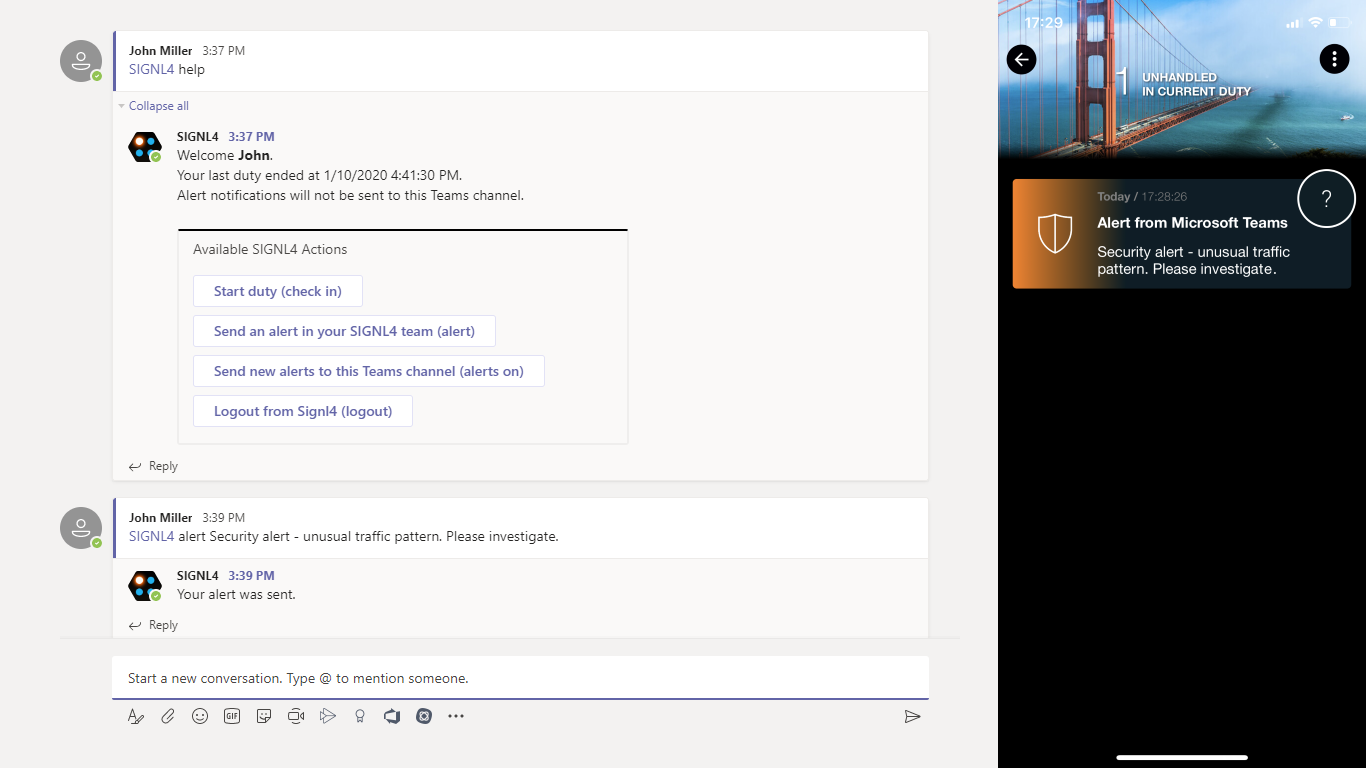The height and width of the screenshot is (768, 1366).
Task: Click the SIGNL4 avatar on the Welcome message
Action: [x=145, y=147]
